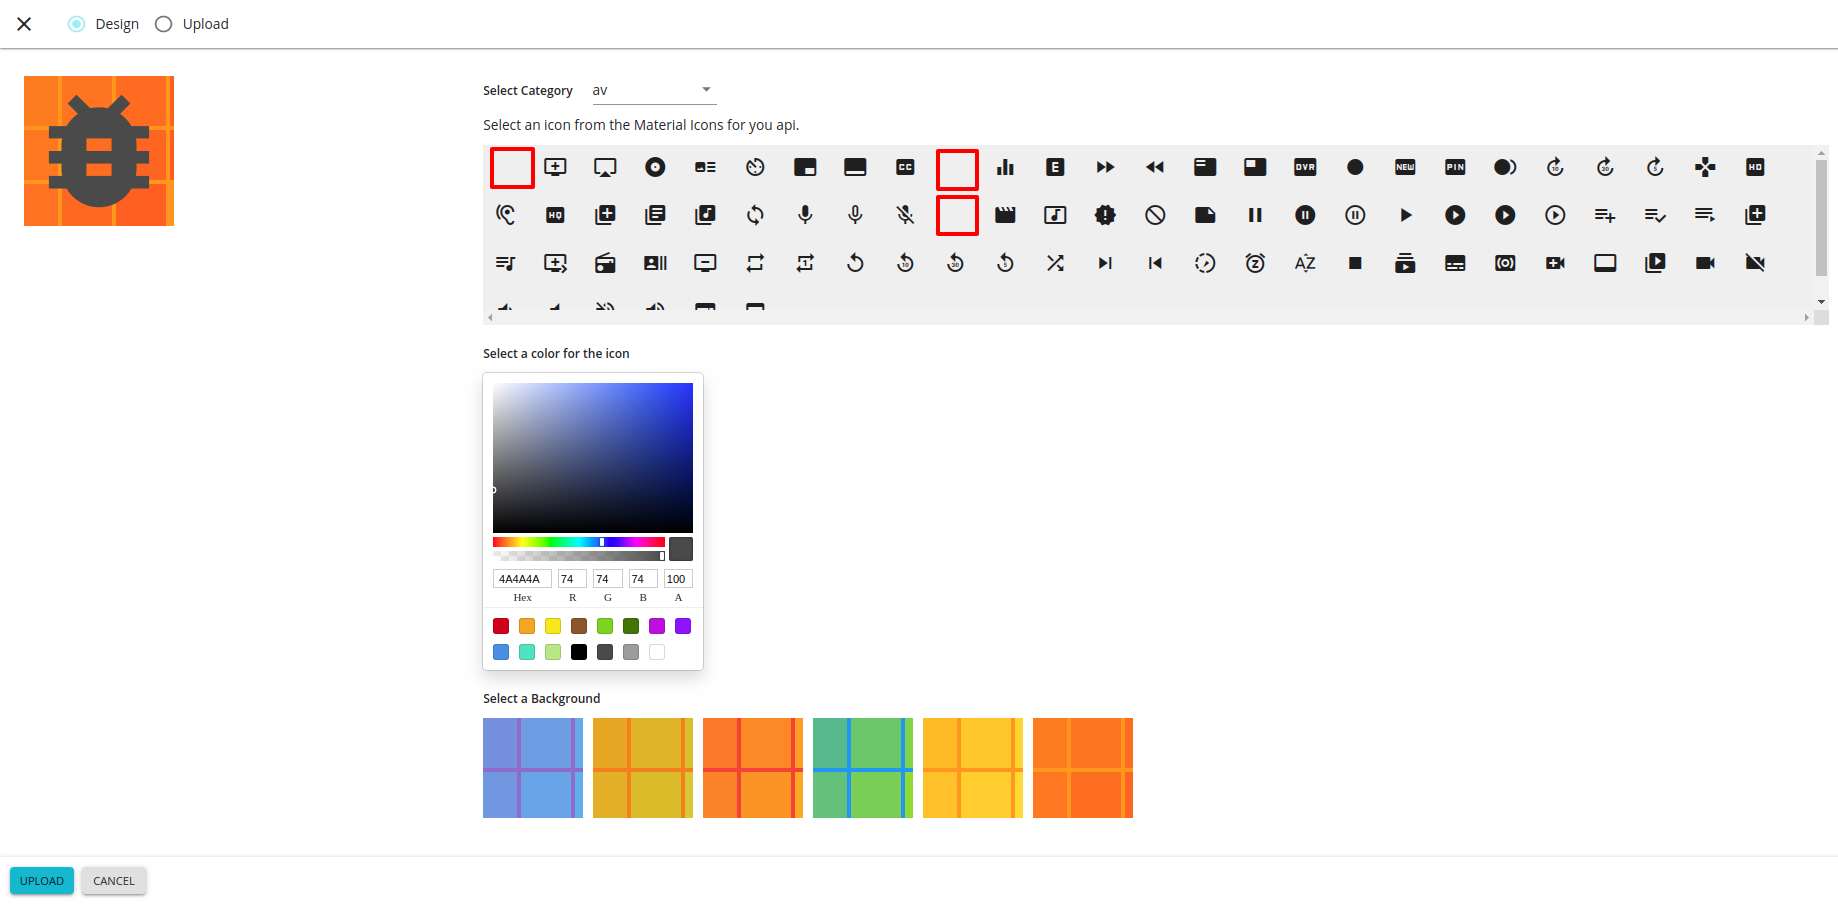Select the games controller icon

[x=1705, y=167]
